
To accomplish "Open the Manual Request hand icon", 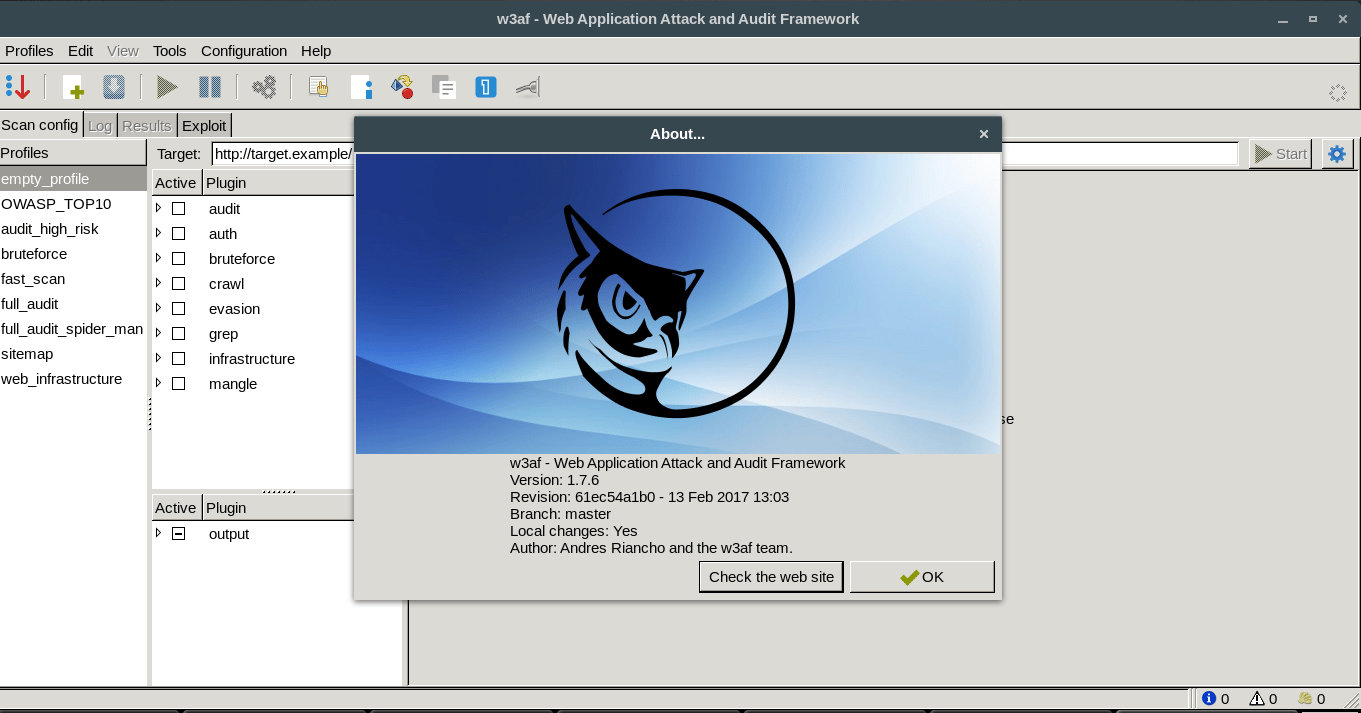I will [x=319, y=88].
